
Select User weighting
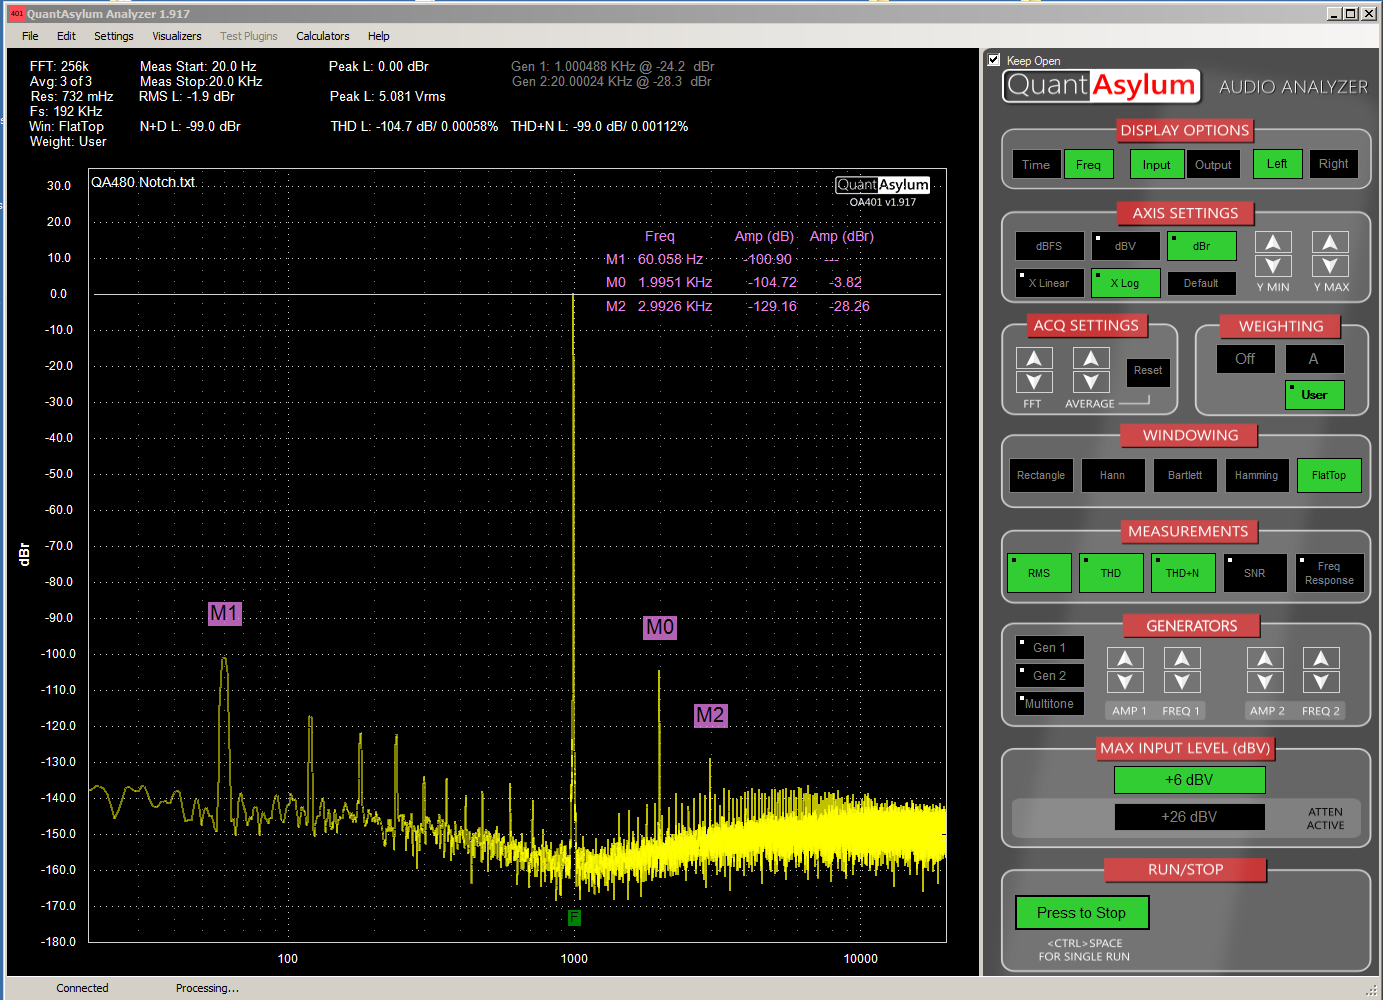click(1314, 395)
